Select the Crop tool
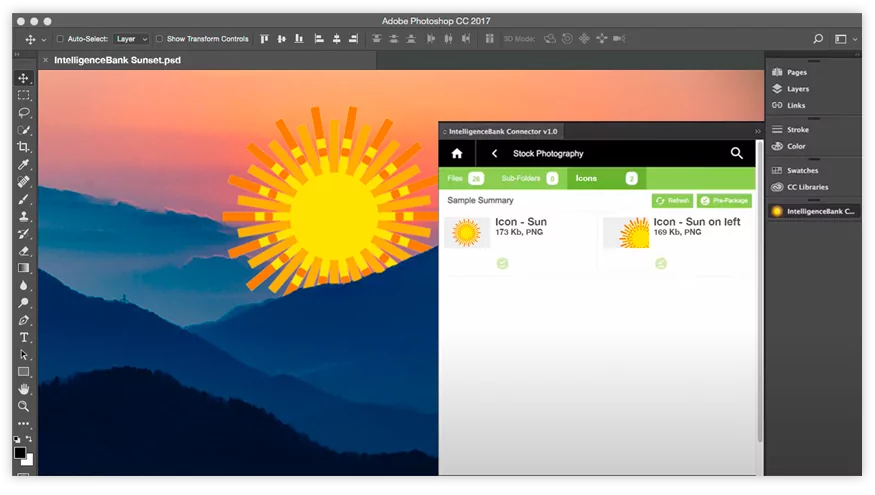 pos(23,147)
